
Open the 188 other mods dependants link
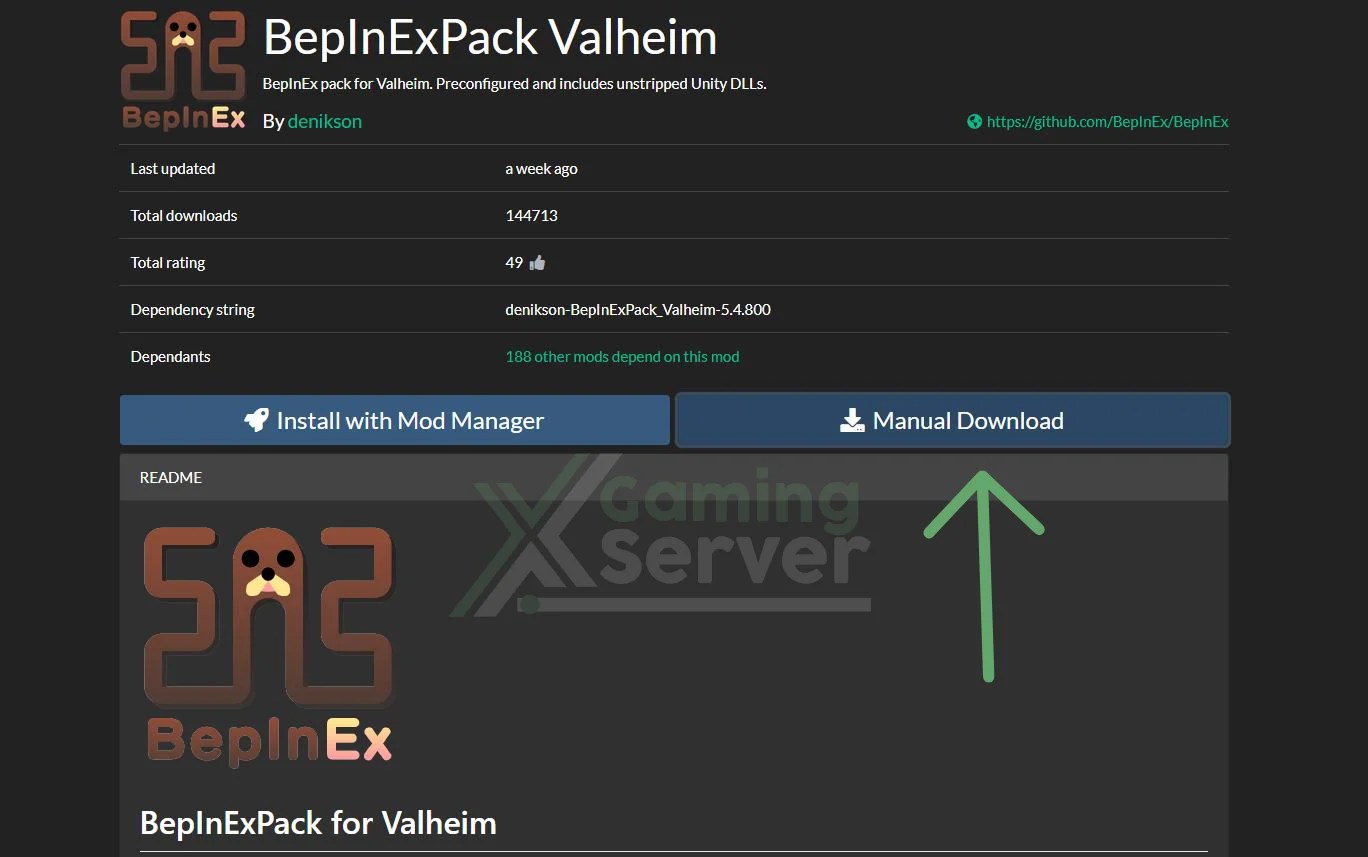click(x=622, y=357)
